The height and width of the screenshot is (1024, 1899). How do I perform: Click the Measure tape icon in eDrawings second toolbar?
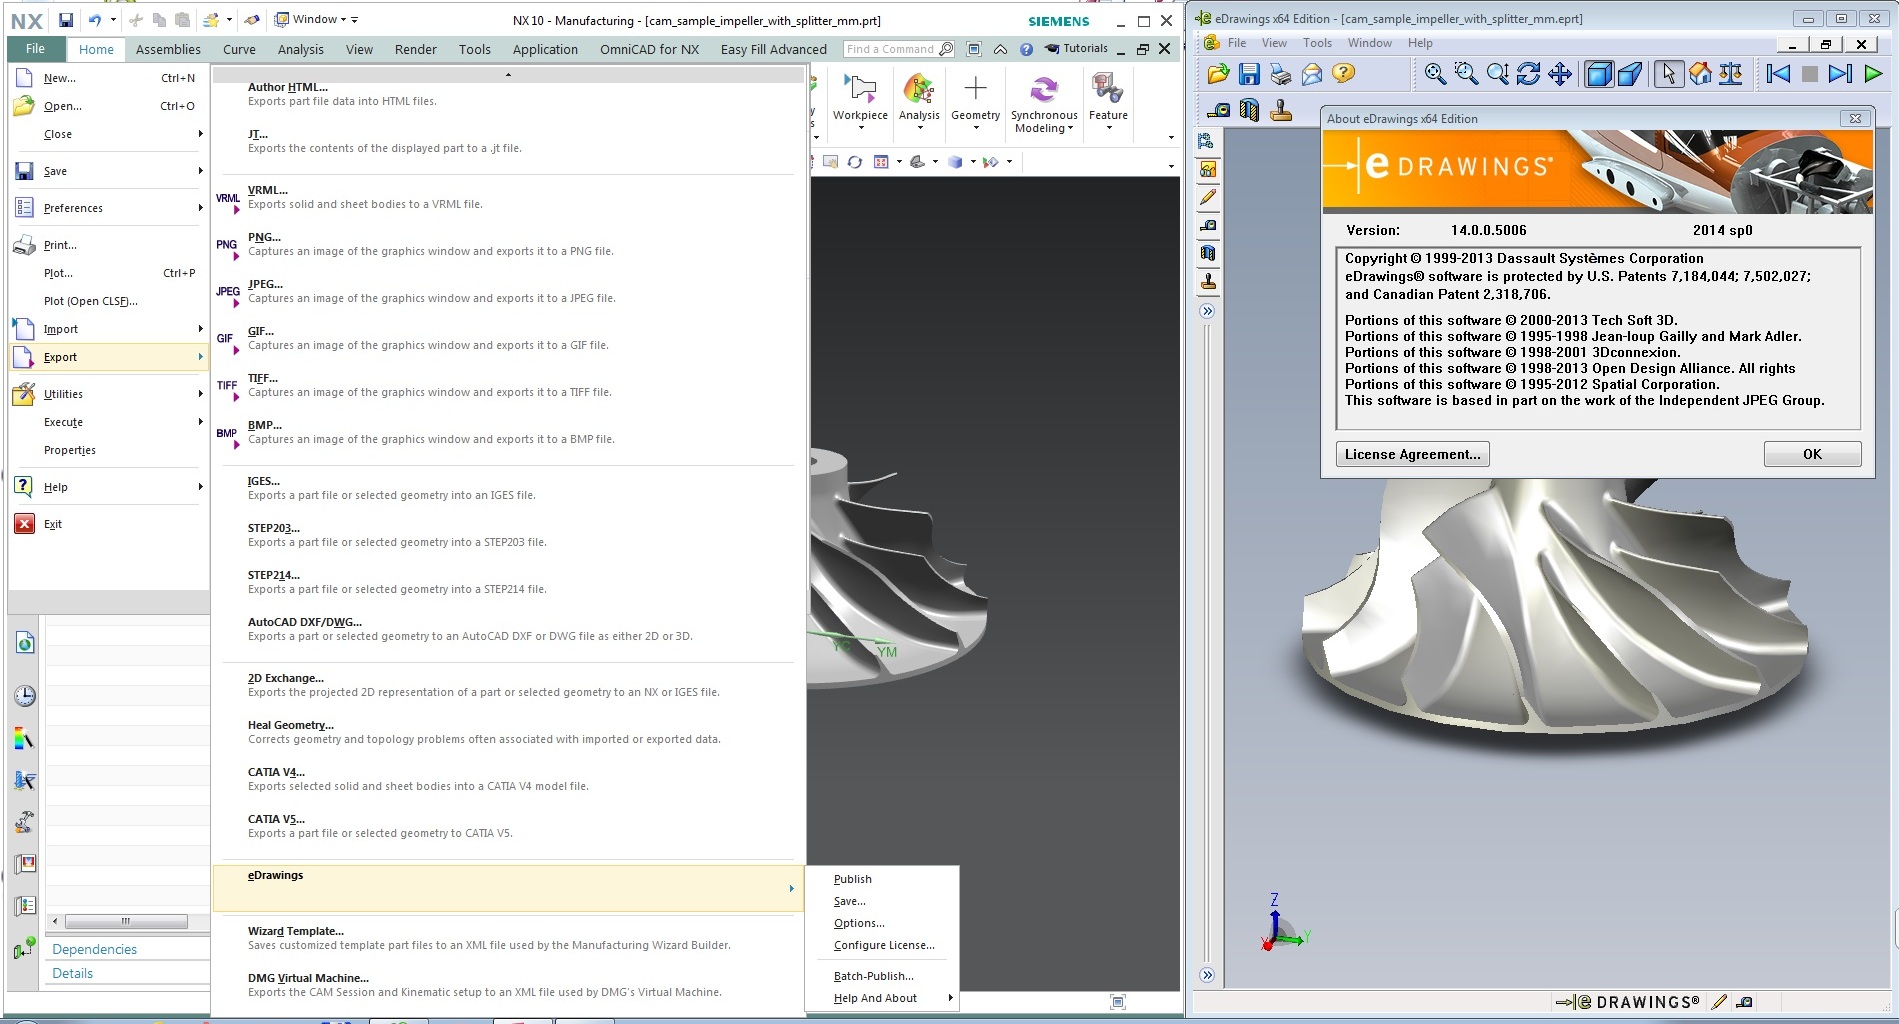point(1218,110)
